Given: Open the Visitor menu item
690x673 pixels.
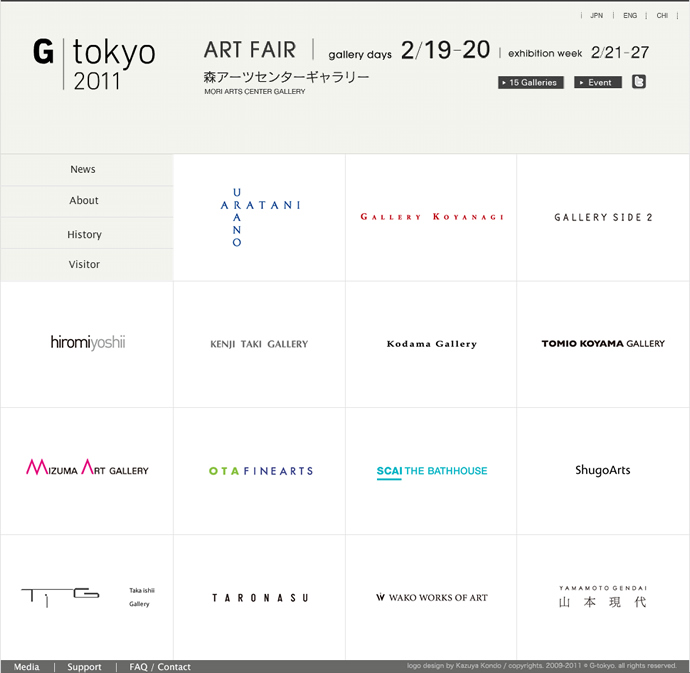Looking at the screenshot, I should tap(87, 265).
